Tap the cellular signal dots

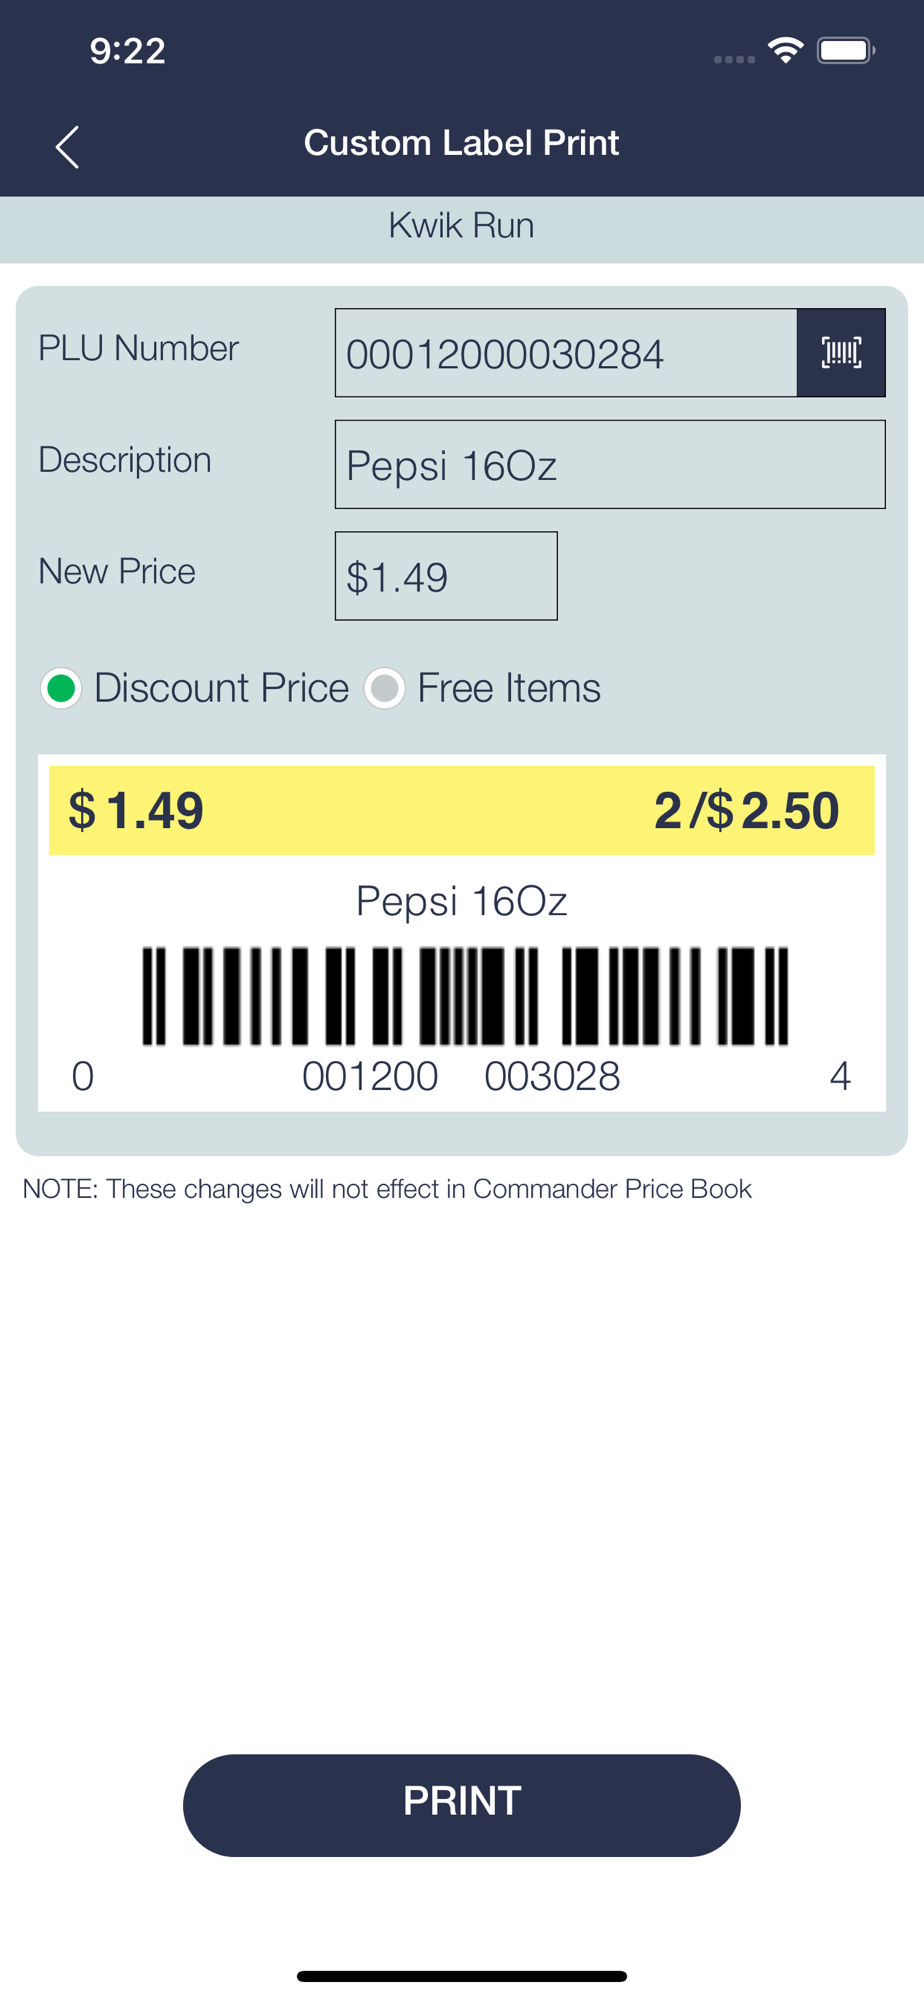[734, 59]
